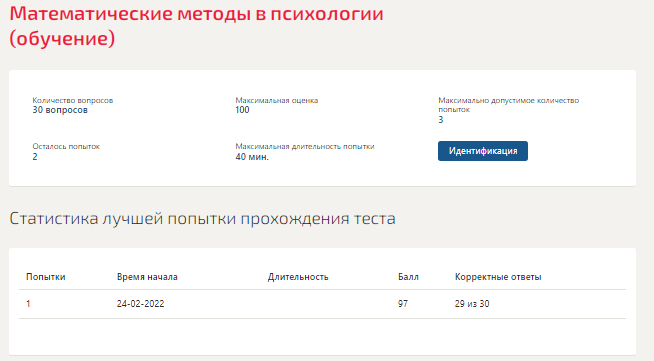This screenshot has width=654, height=361.
Task: Select the Попытки column header
Action: (45, 277)
